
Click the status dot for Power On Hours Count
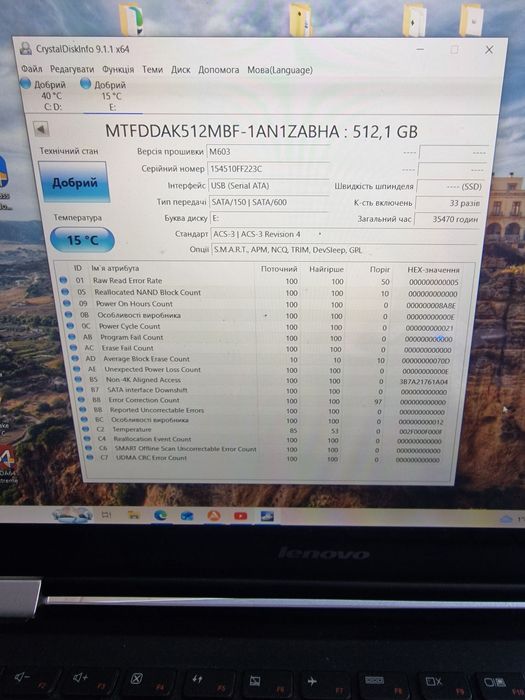coord(67,304)
